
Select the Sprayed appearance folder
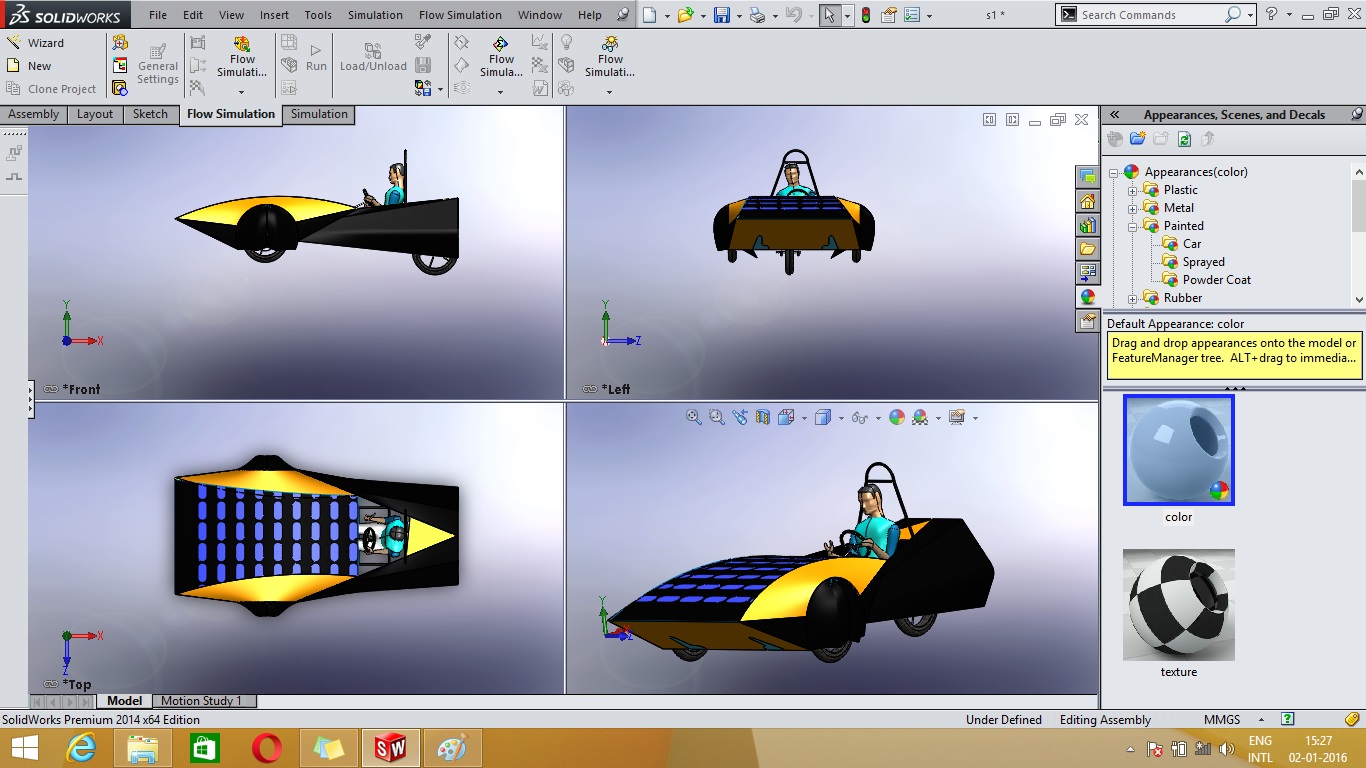pyautogui.click(x=1203, y=262)
